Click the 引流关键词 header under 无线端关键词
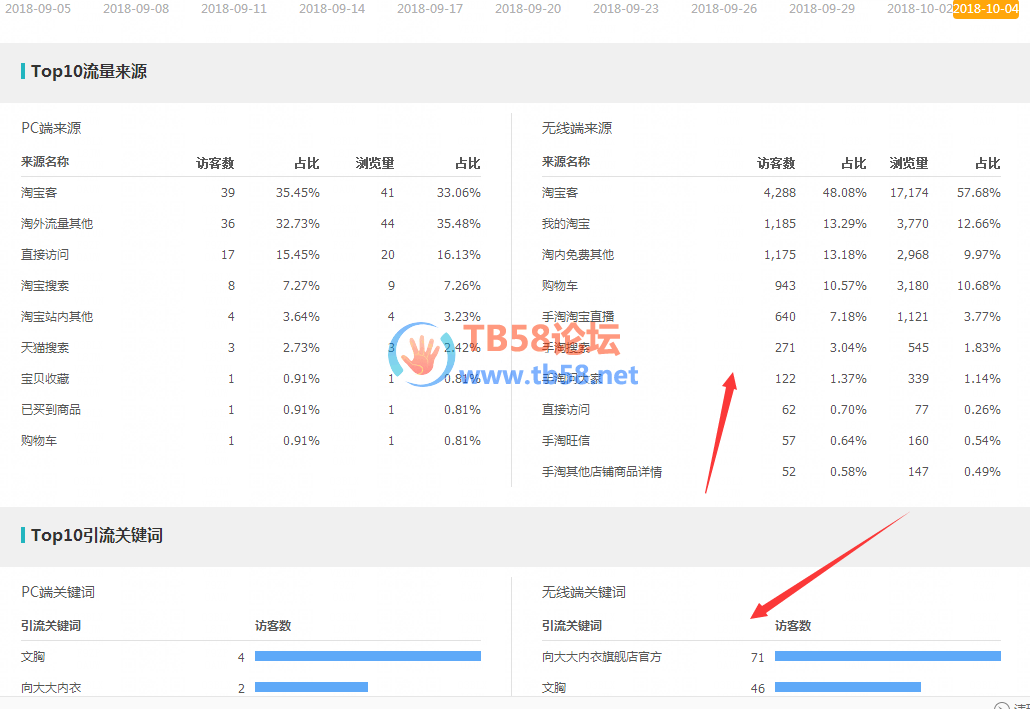 point(571,626)
